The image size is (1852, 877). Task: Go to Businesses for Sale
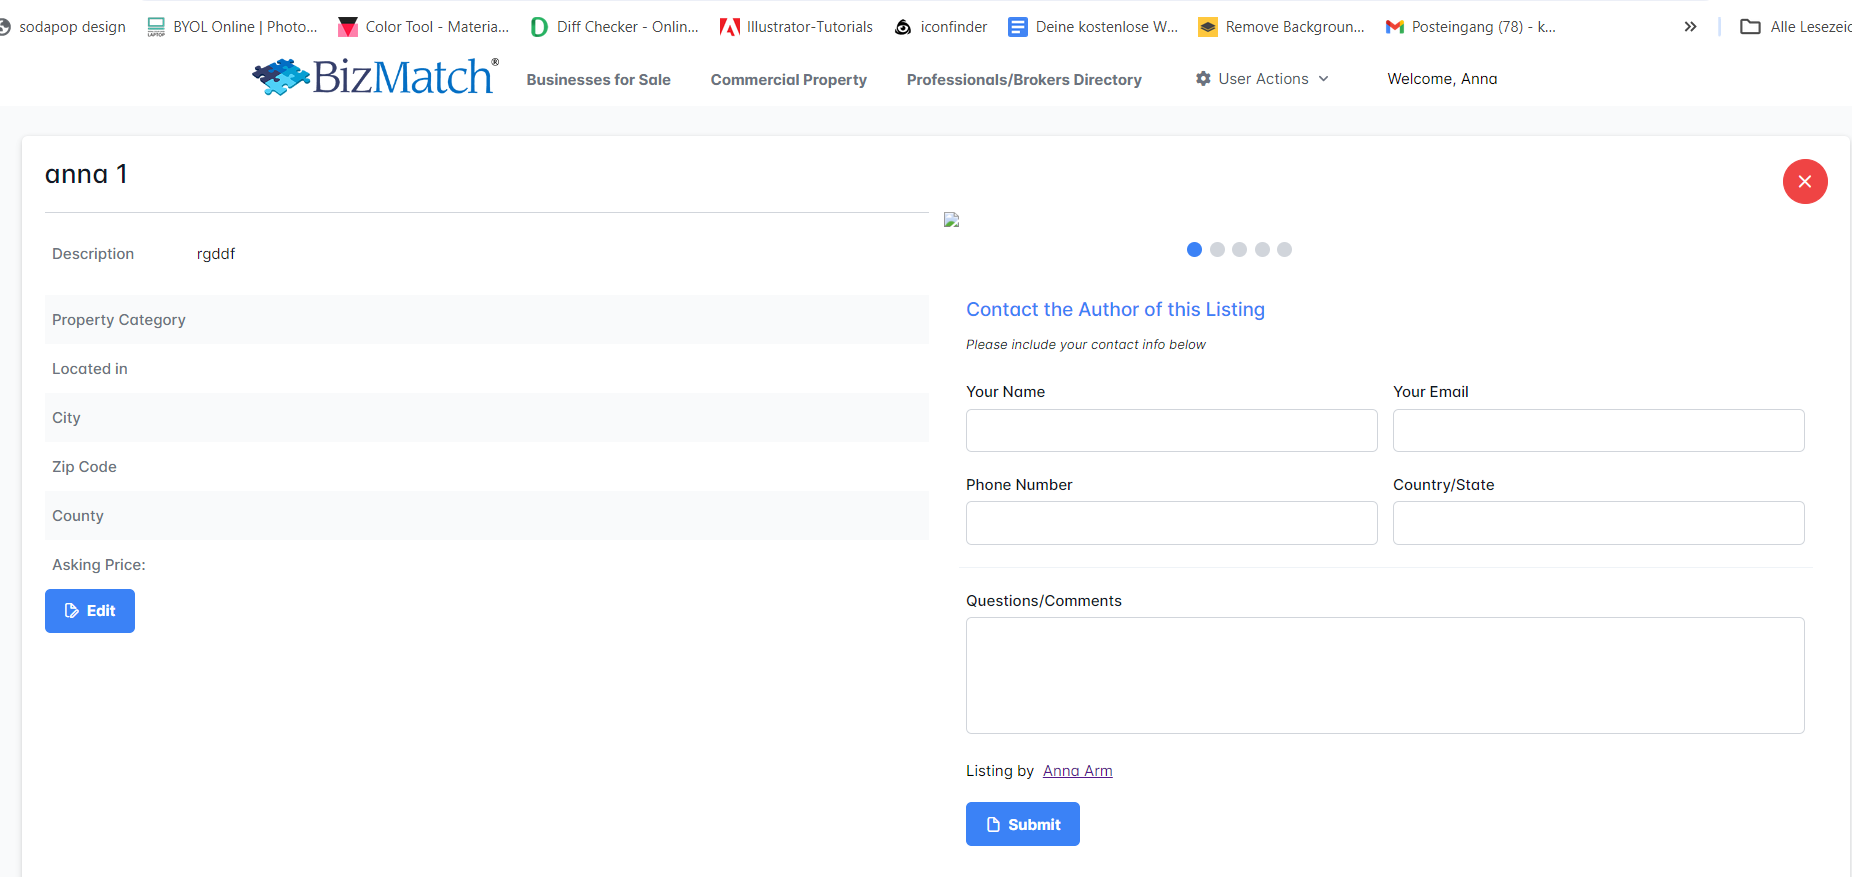(598, 80)
